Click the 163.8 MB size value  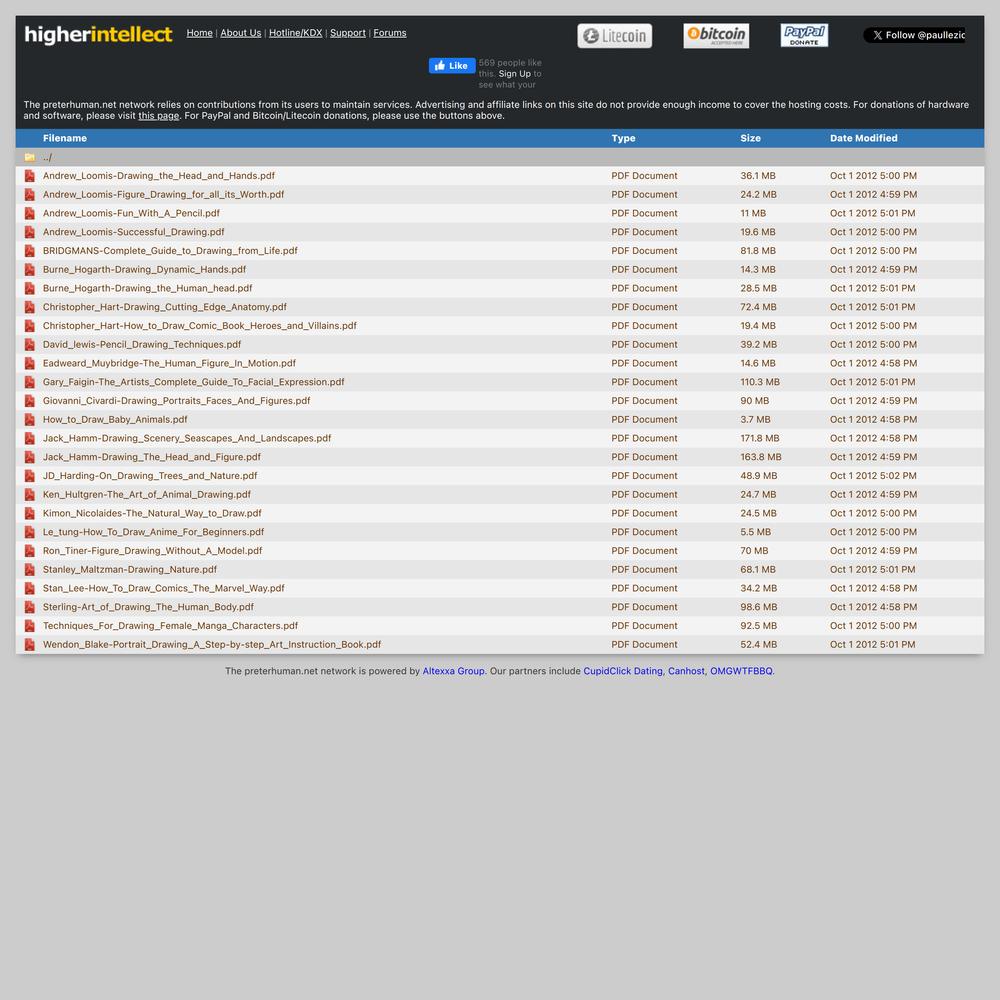pyautogui.click(x=761, y=457)
